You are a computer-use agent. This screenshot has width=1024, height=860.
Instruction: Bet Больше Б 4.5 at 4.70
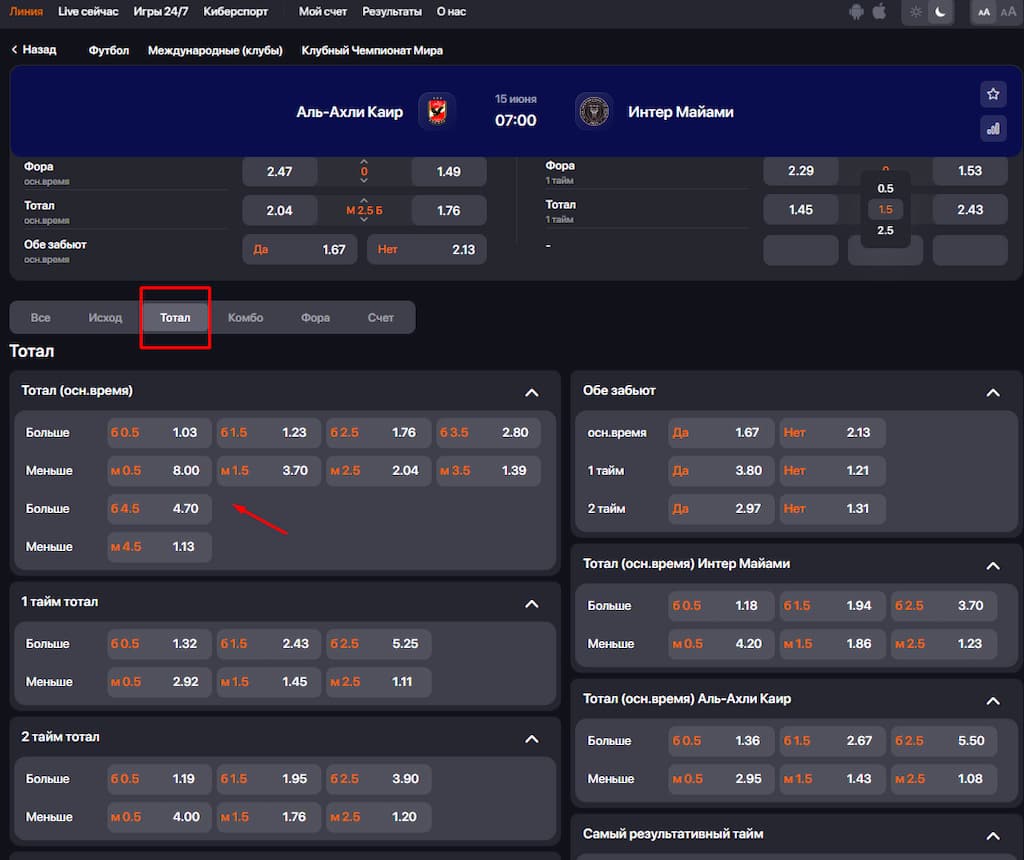click(159, 508)
